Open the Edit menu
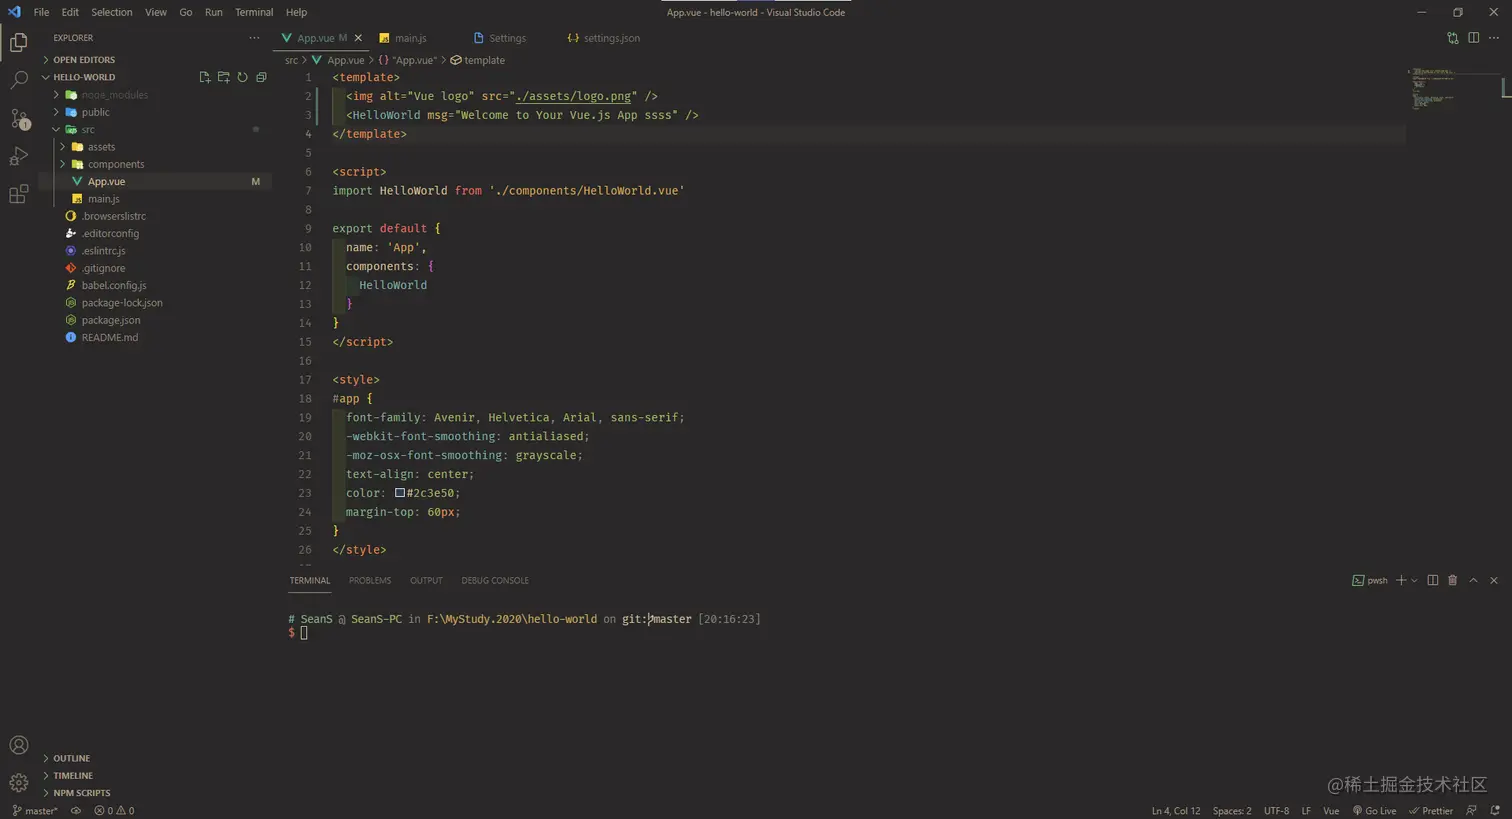1512x819 pixels. 70,12
